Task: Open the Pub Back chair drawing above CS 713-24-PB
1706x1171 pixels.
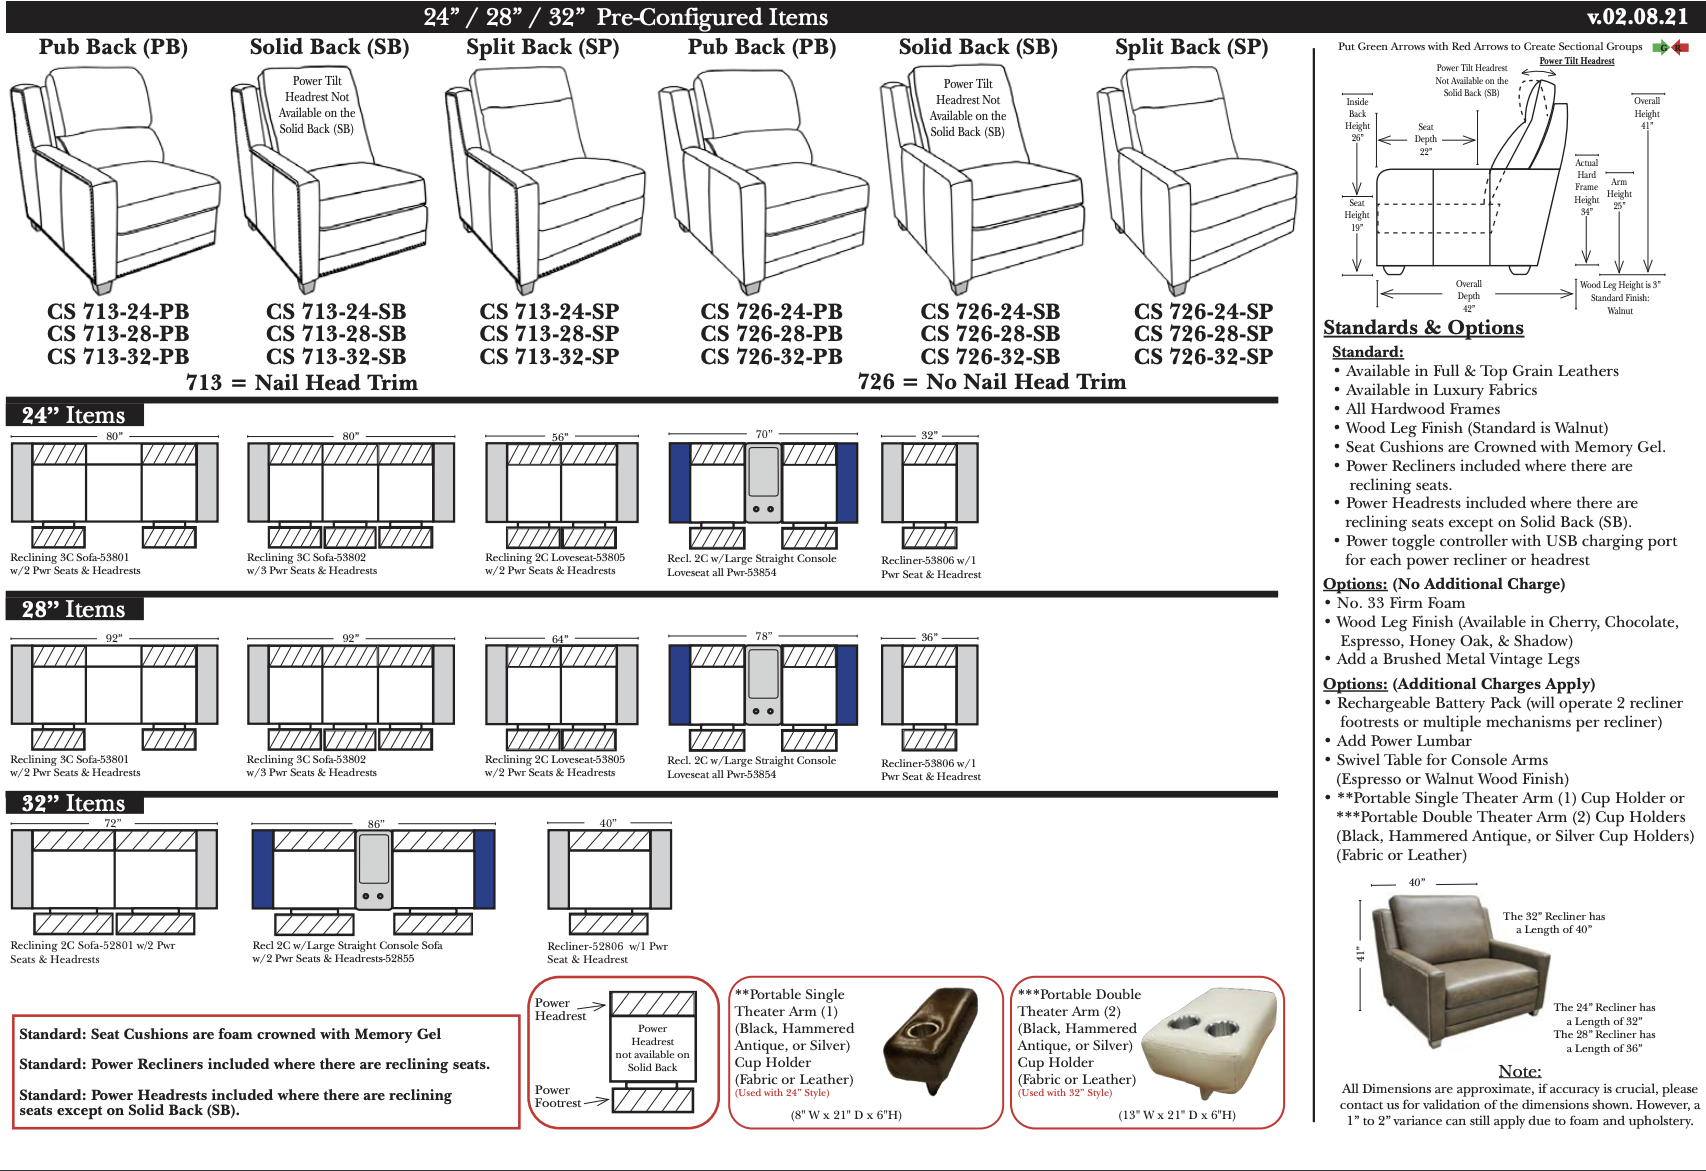Action: pyautogui.click(x=113, y=180)
